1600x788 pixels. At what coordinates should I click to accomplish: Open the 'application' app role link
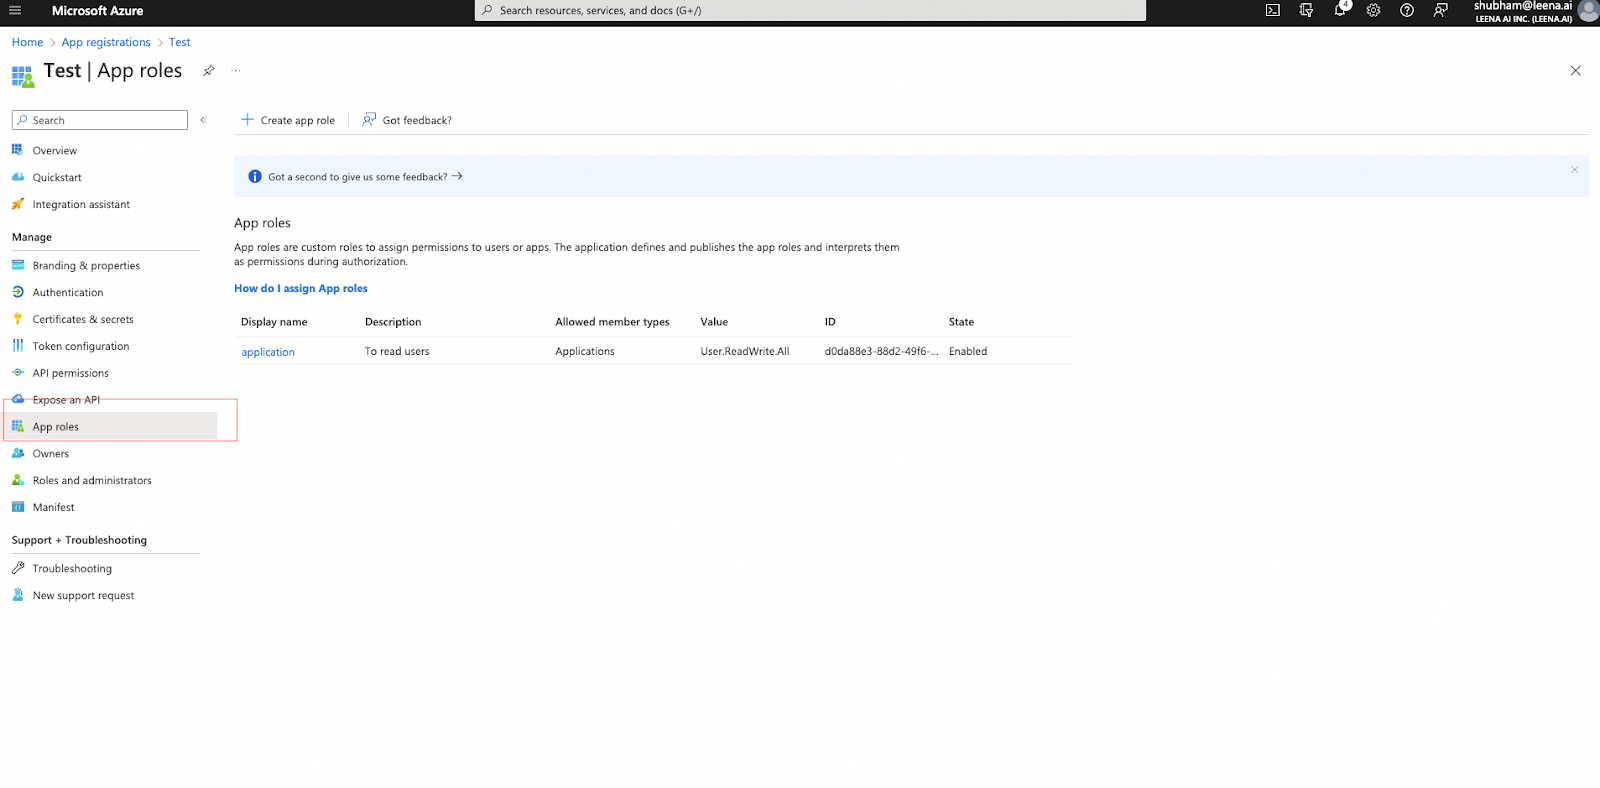click(x=268, y=352)
